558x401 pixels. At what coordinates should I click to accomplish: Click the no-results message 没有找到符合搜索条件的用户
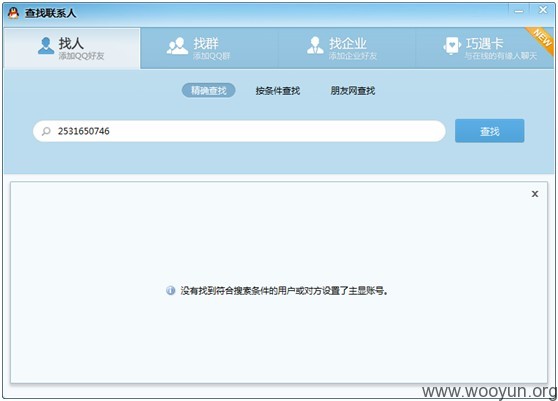[x=284, y=291]
